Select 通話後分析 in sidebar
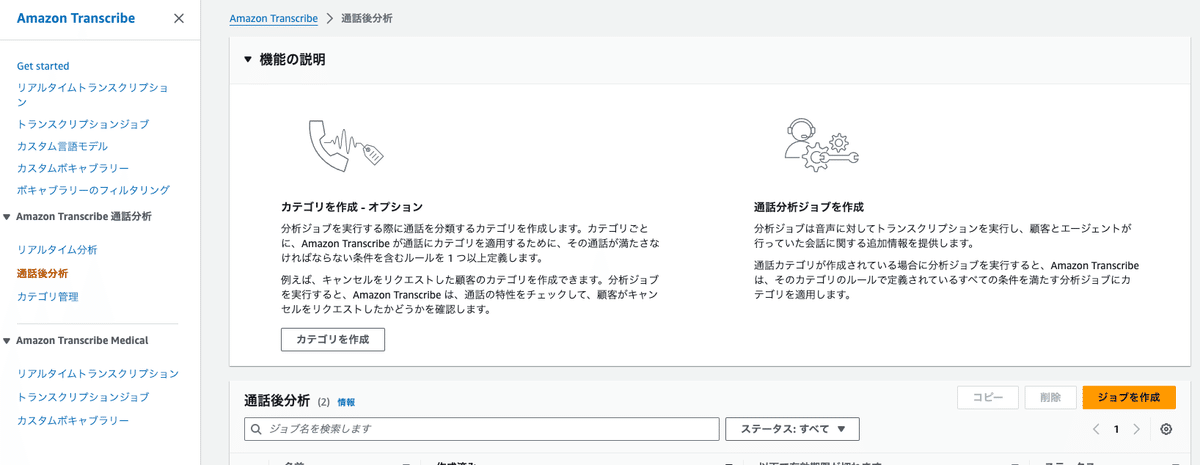This screenshot has width=1200, height=465. pos(42,273)
